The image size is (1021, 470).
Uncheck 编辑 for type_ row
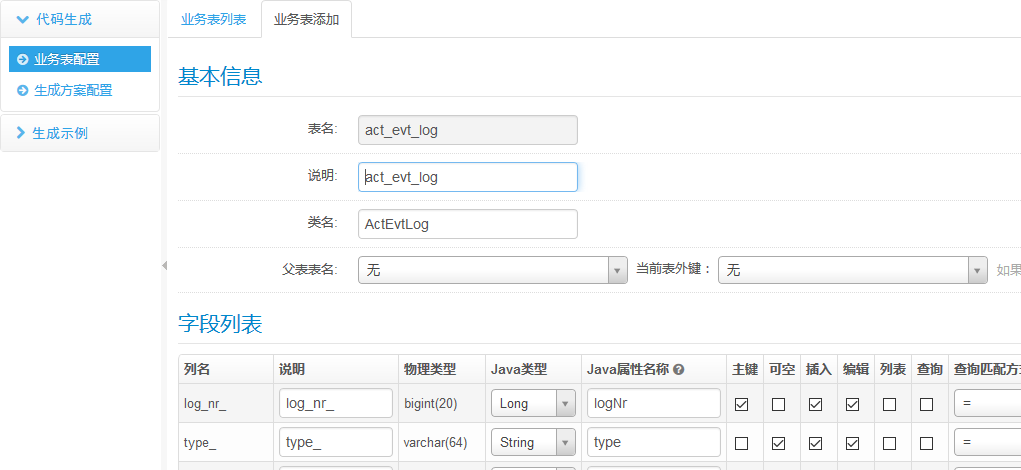[x=852, y=443]
